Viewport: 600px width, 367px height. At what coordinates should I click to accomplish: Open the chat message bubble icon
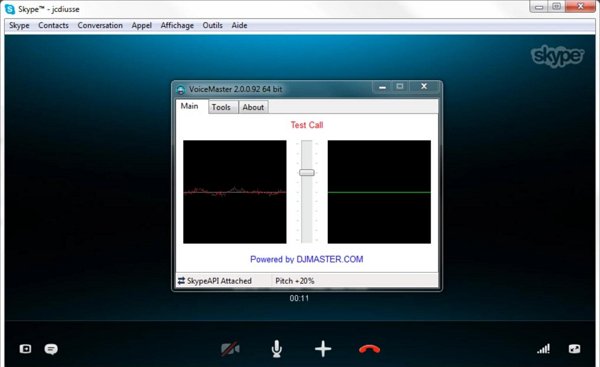tap(51, 349)
